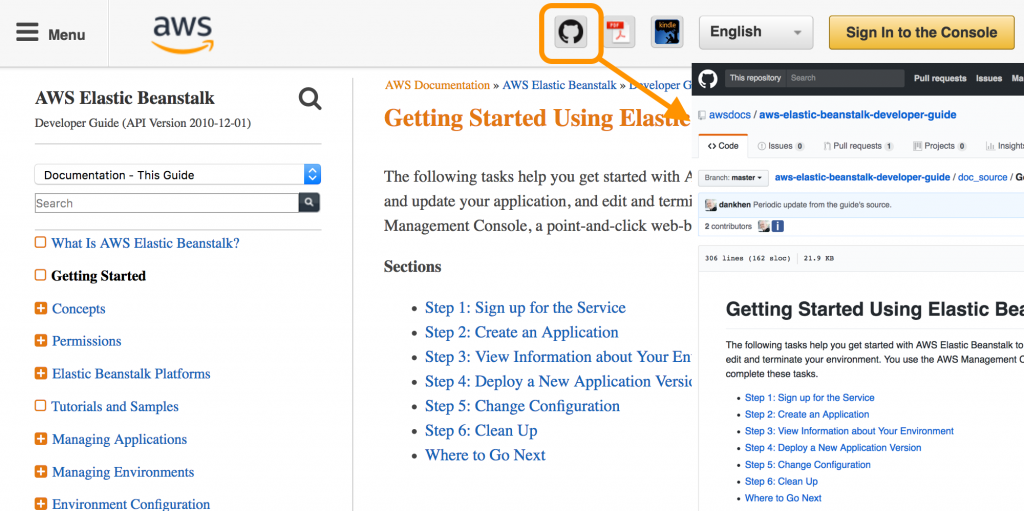This screenshot has height=511, width=1024.
Task: Open the Concepts sidebar link
Action: (x=78, y=308)
